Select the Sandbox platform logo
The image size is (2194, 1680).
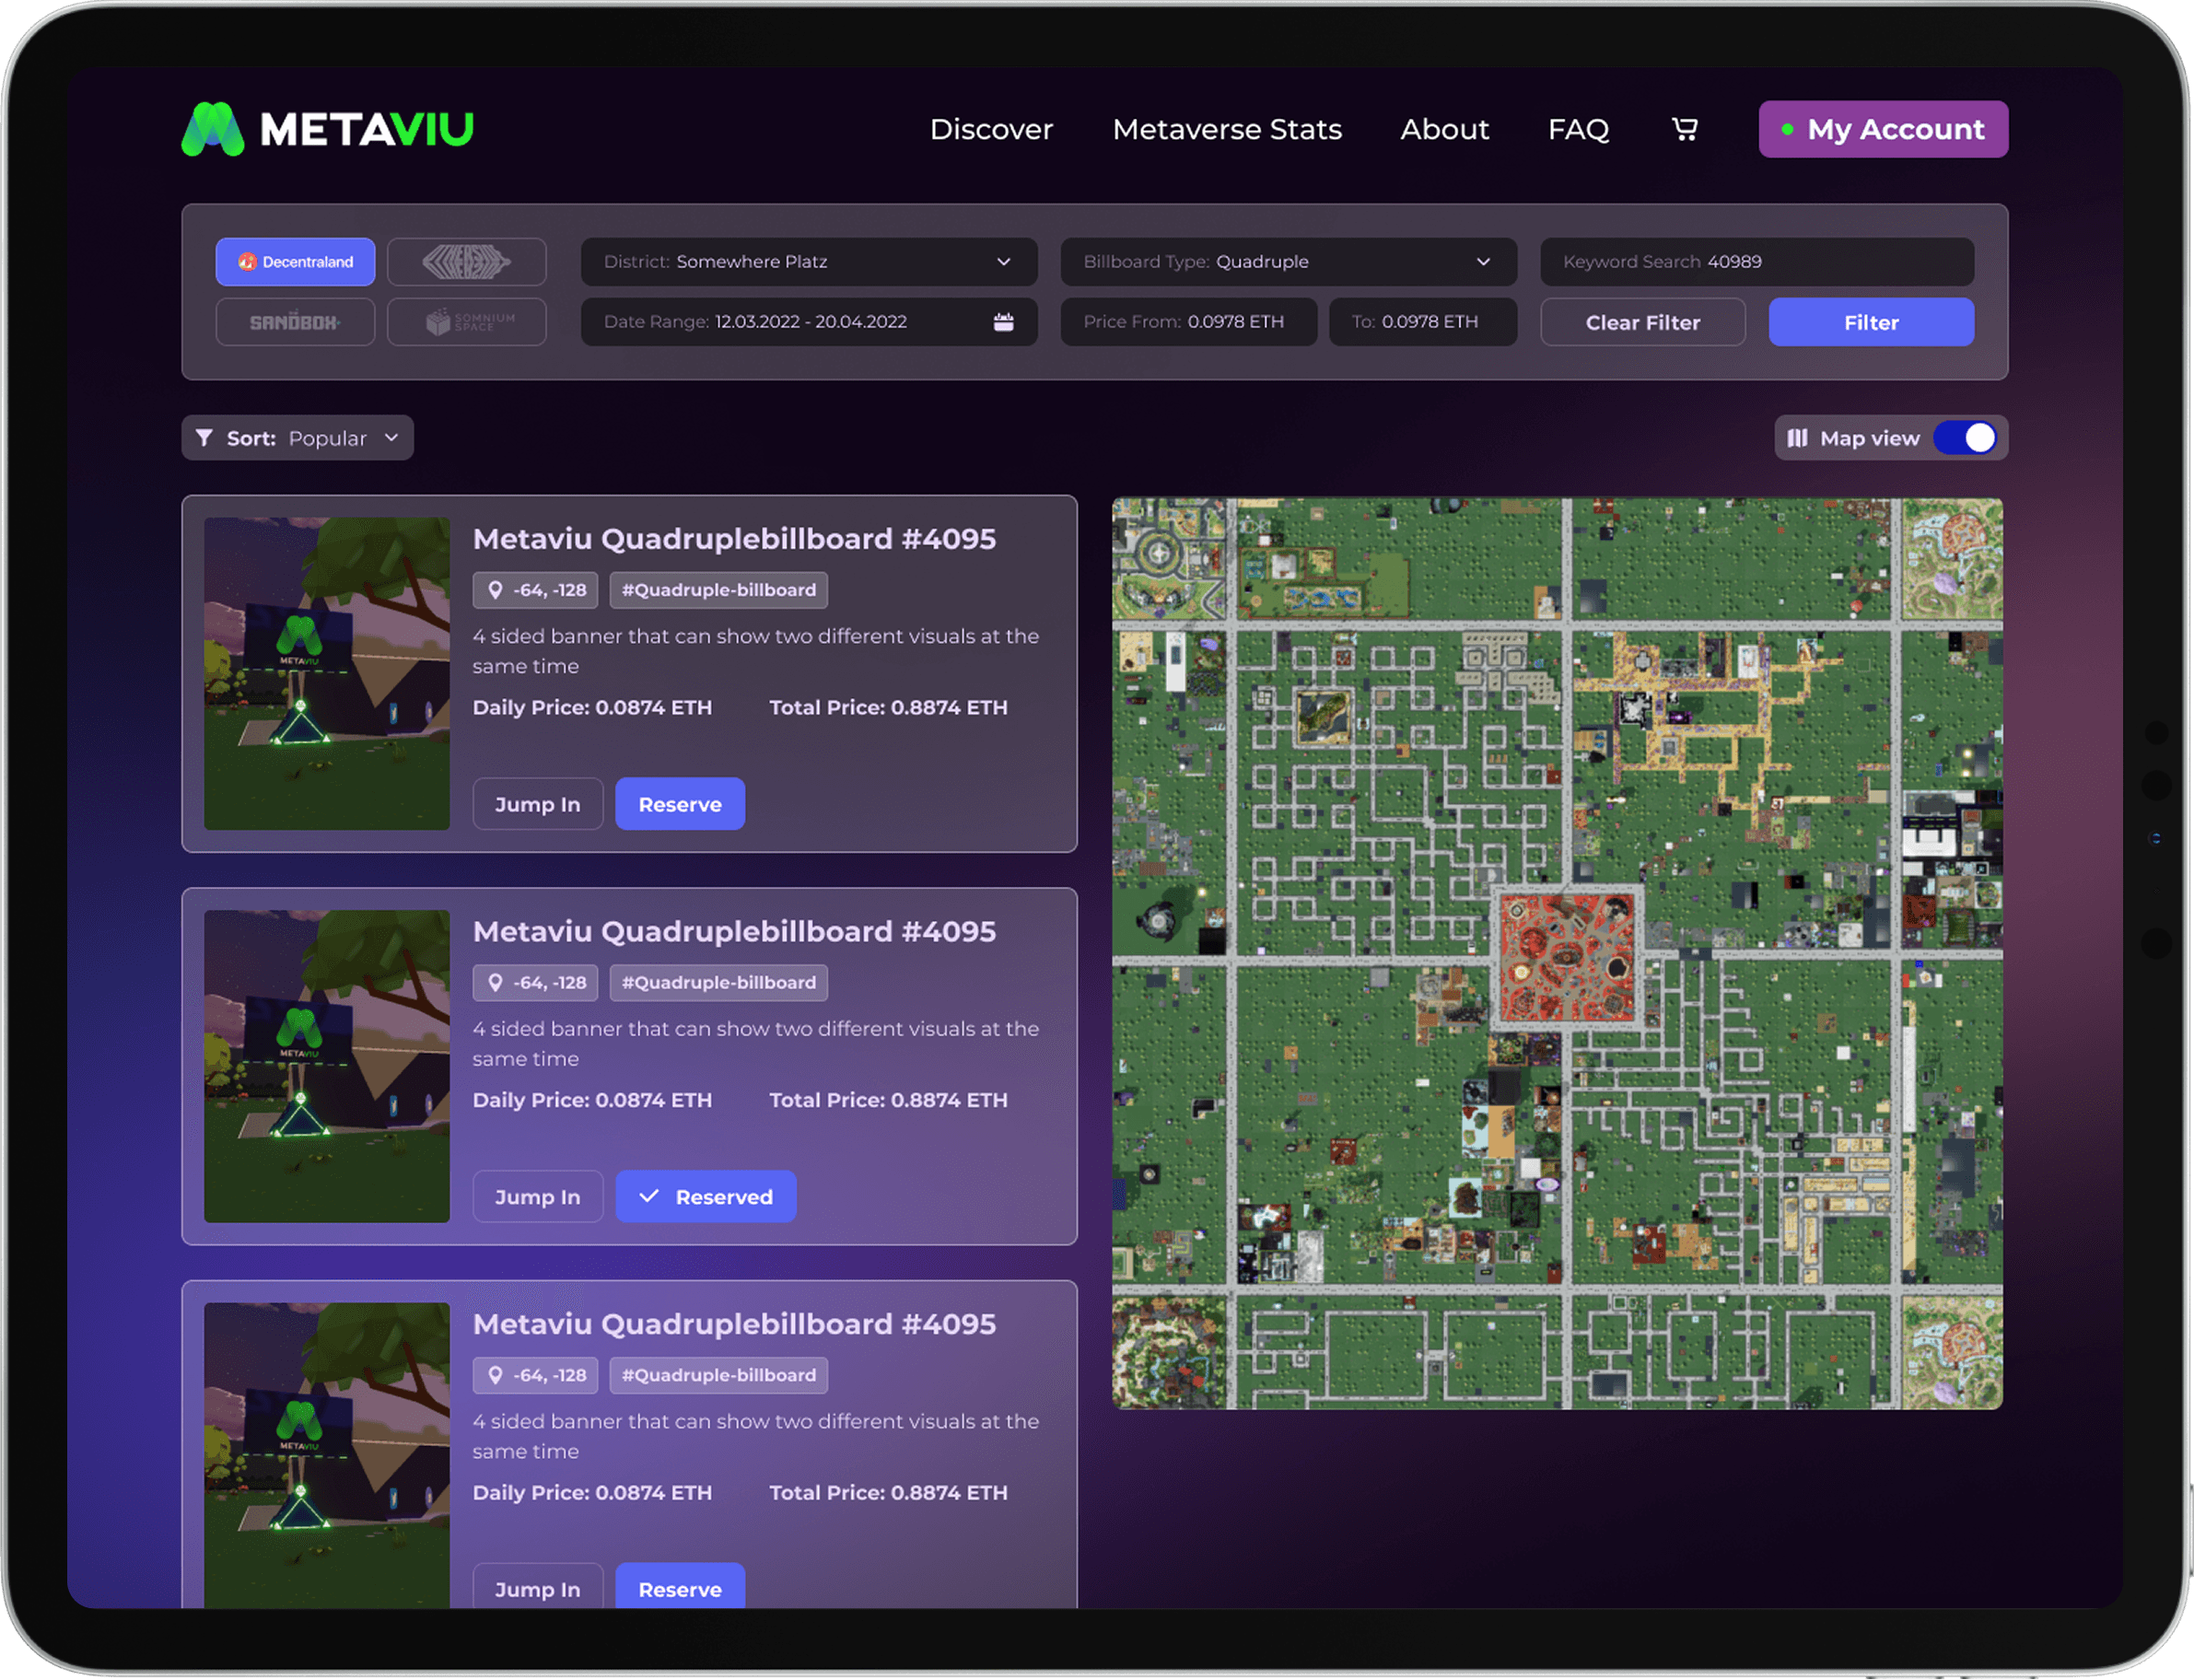[295, 322]
